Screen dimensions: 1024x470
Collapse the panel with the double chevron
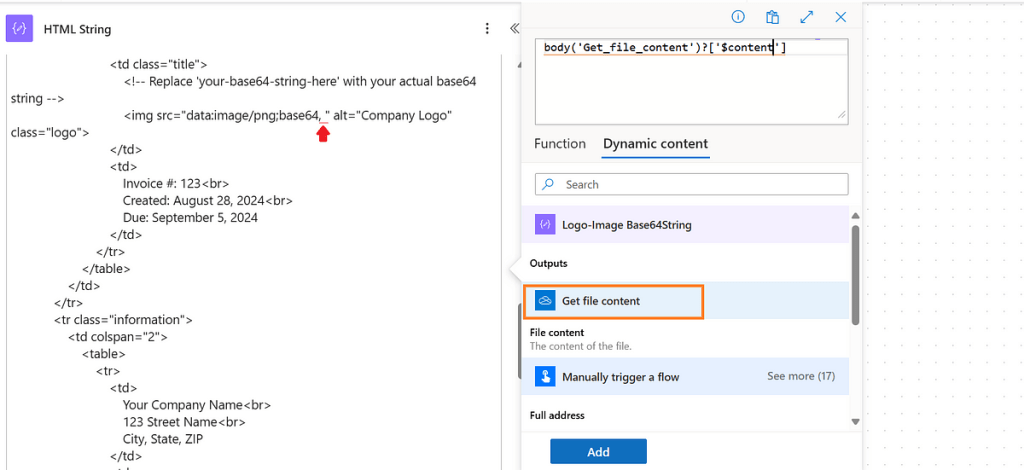click(x=514, y=29)
